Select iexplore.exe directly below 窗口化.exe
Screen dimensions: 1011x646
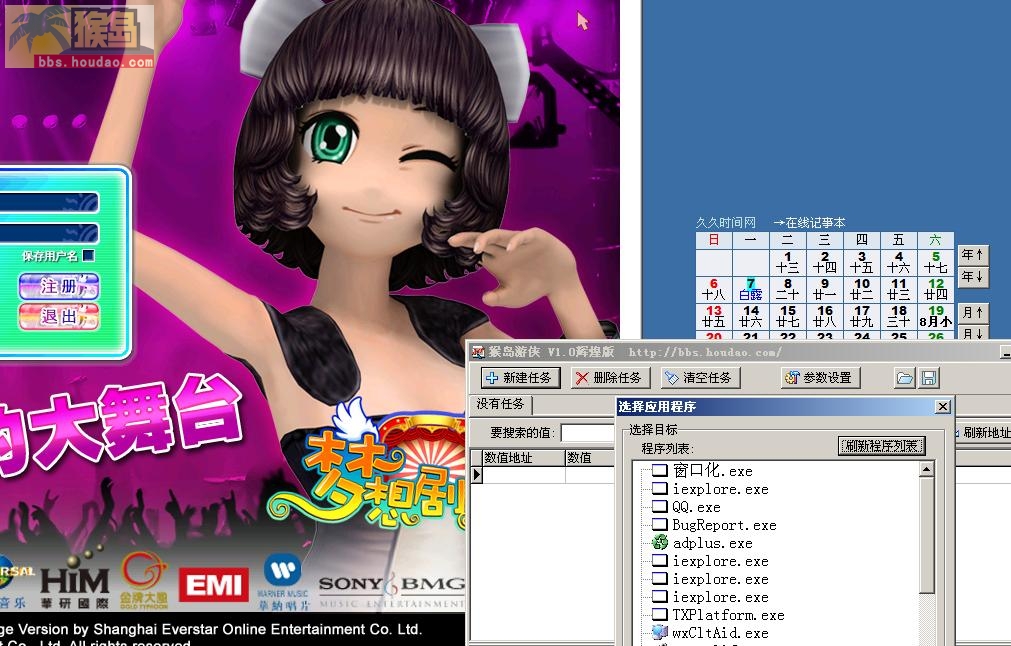click(720, 489)
